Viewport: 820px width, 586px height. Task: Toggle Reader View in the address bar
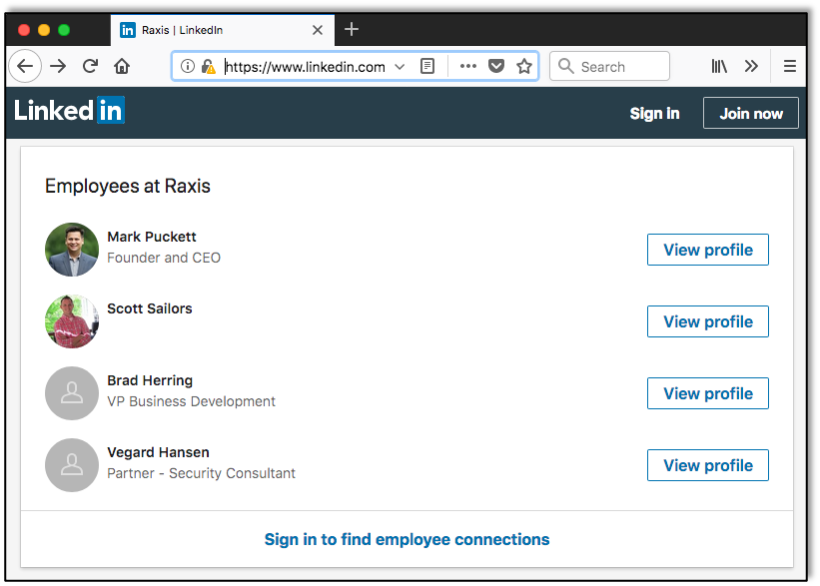[427, 66]
